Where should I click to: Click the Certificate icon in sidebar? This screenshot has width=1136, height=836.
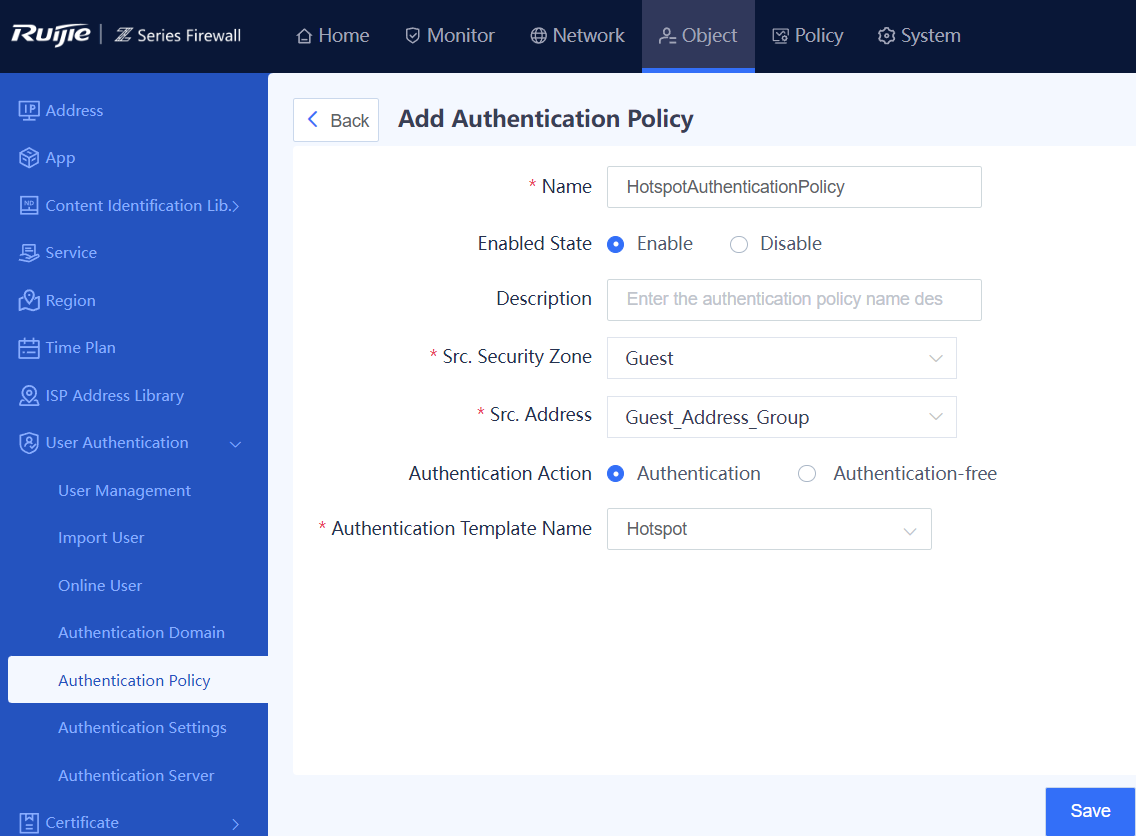click(x=29, y=823)
